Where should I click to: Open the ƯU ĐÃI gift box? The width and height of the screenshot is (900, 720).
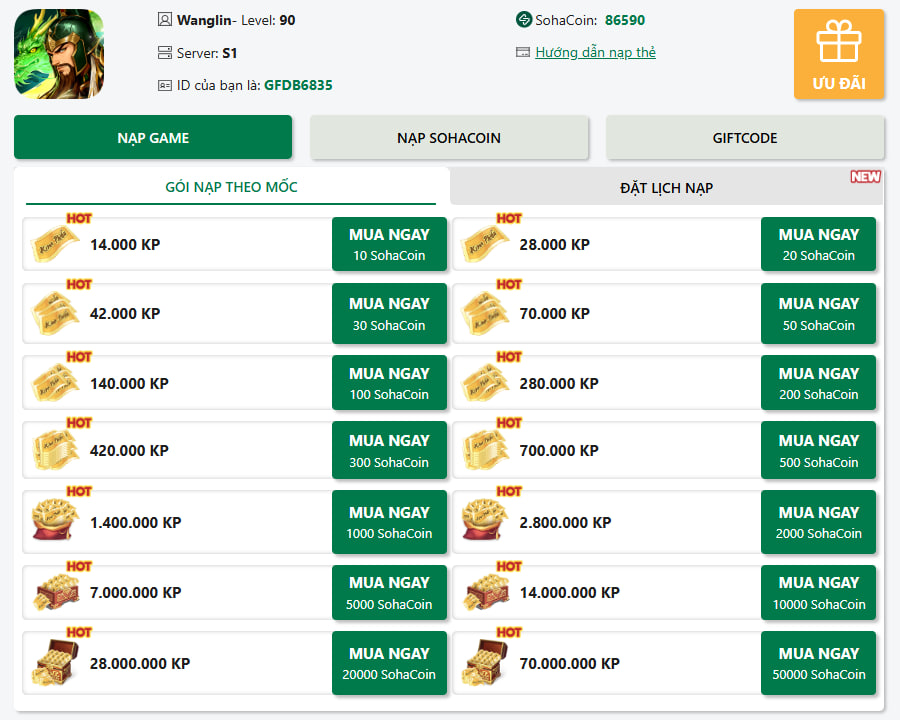point(839,54)
